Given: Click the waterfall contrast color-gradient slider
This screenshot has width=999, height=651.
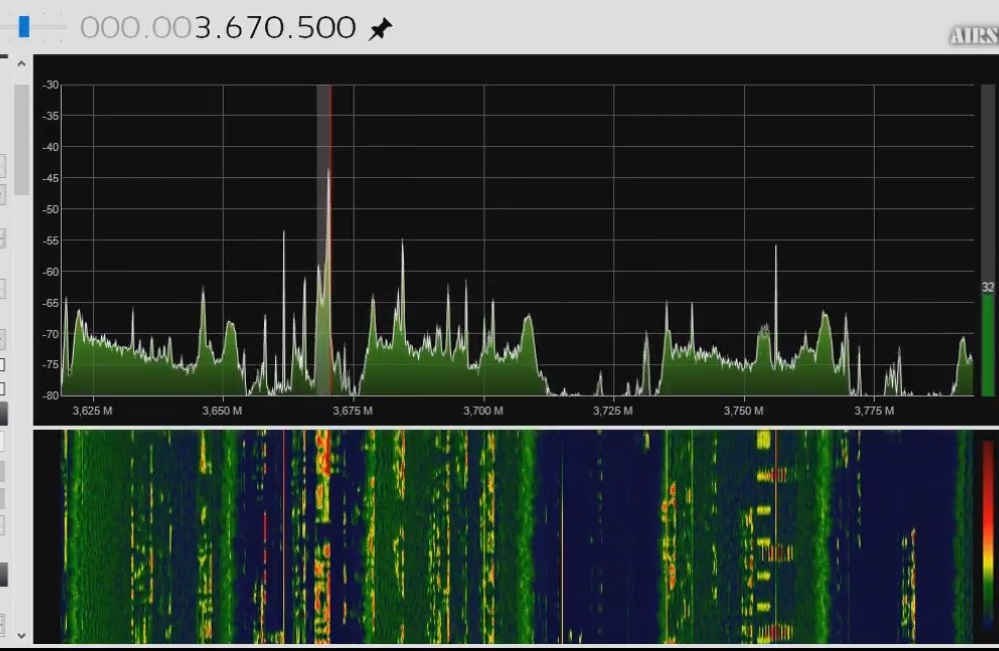Looking at the screenshot, I should 988,535.
